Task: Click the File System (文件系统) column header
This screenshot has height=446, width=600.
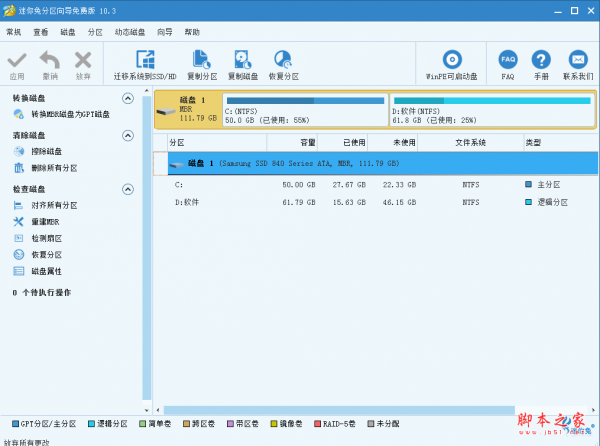Action: click(x=471, y=143)
